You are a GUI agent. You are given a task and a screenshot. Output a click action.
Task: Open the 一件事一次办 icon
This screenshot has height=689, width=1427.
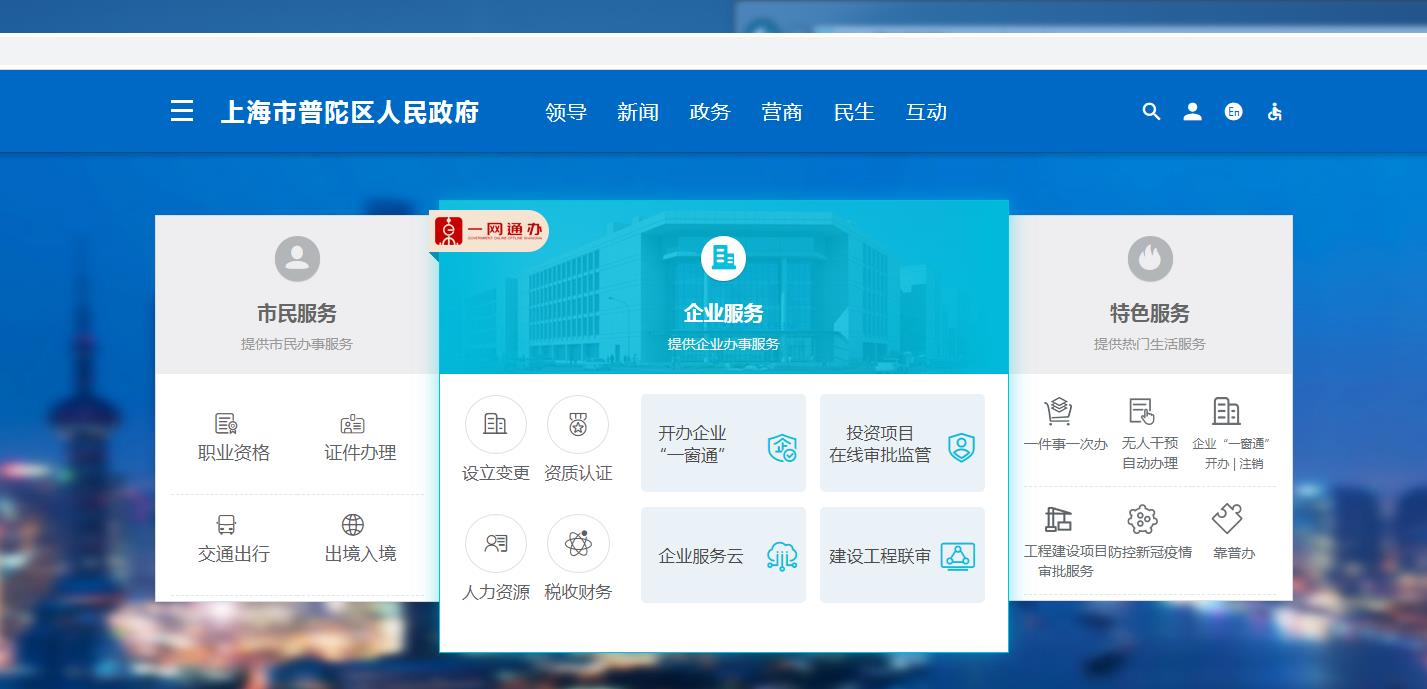click(x=1058, y=412)
